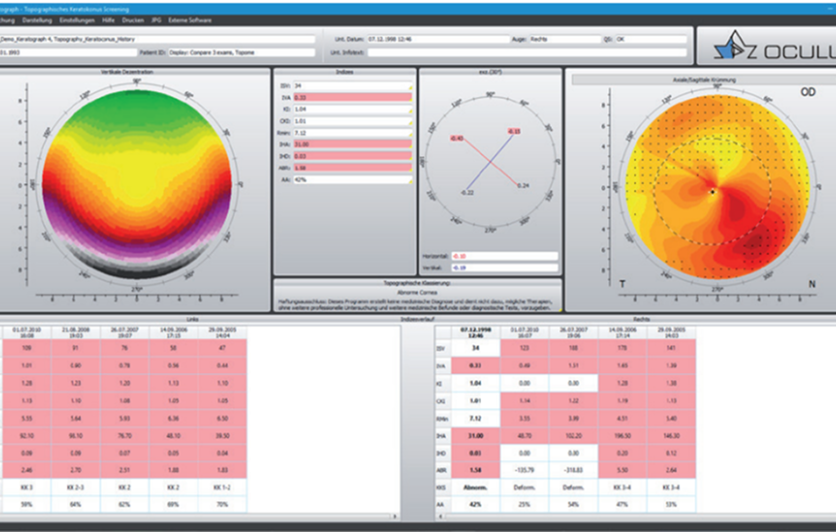Click the apex marker on the axial curvature map
The height and width of the screenshot is (532, 836).
(712, 191)
